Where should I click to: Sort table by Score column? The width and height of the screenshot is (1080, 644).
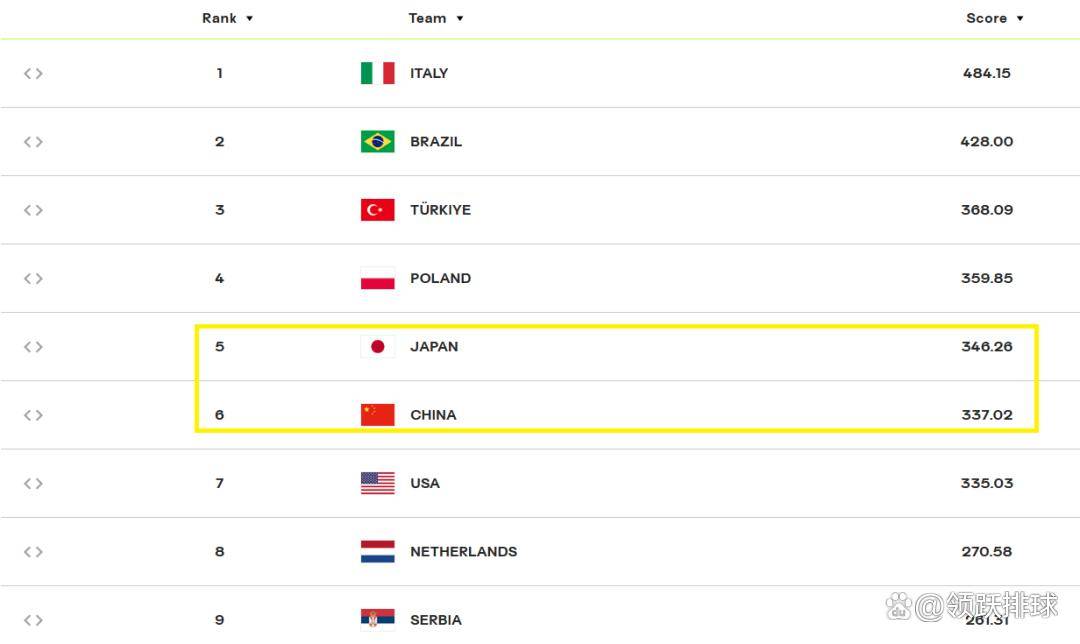point(994,18)
